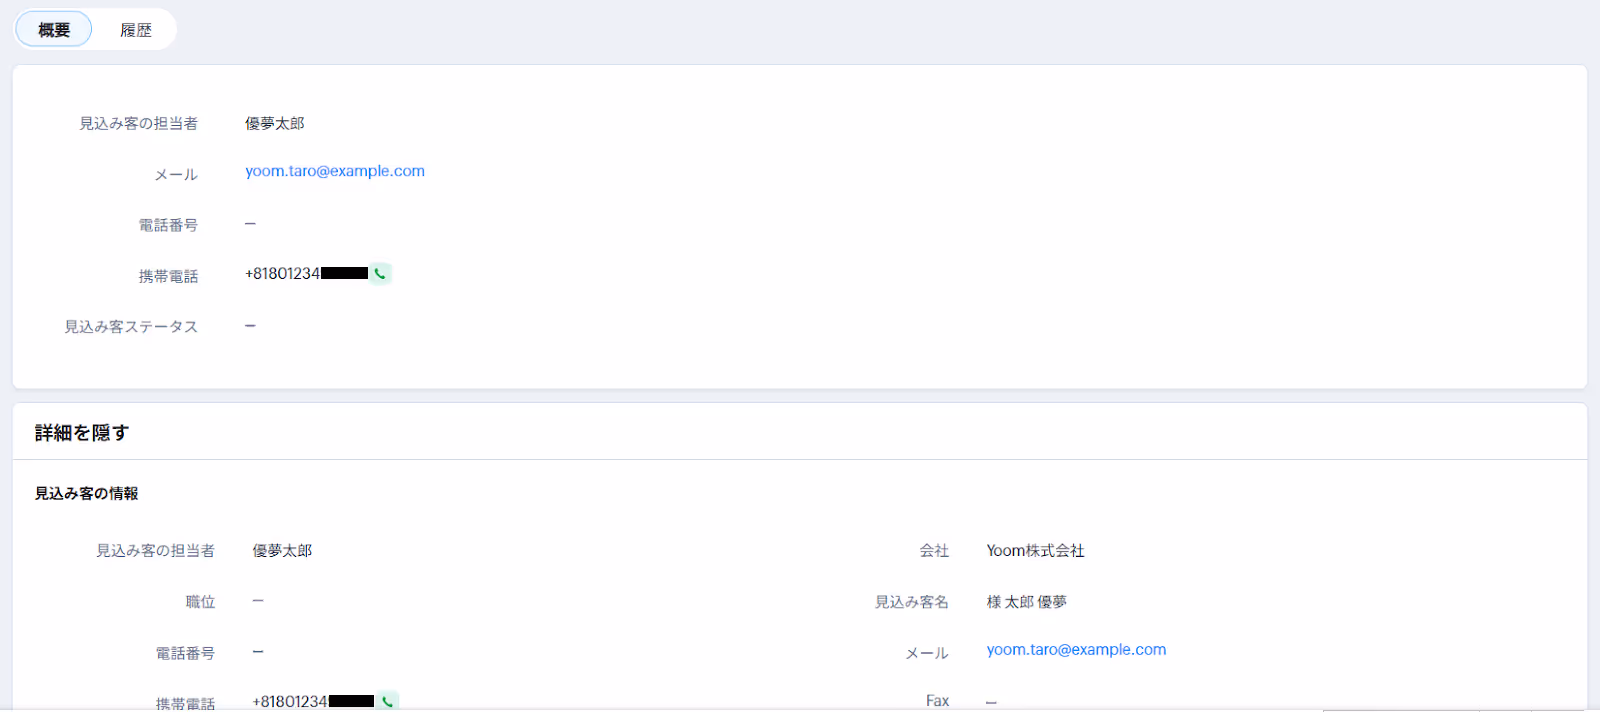Viewport: 1600px width, 712px height.
Task: Open yoom.taro@example.com link in detail section
Action: click(1076, 650)
